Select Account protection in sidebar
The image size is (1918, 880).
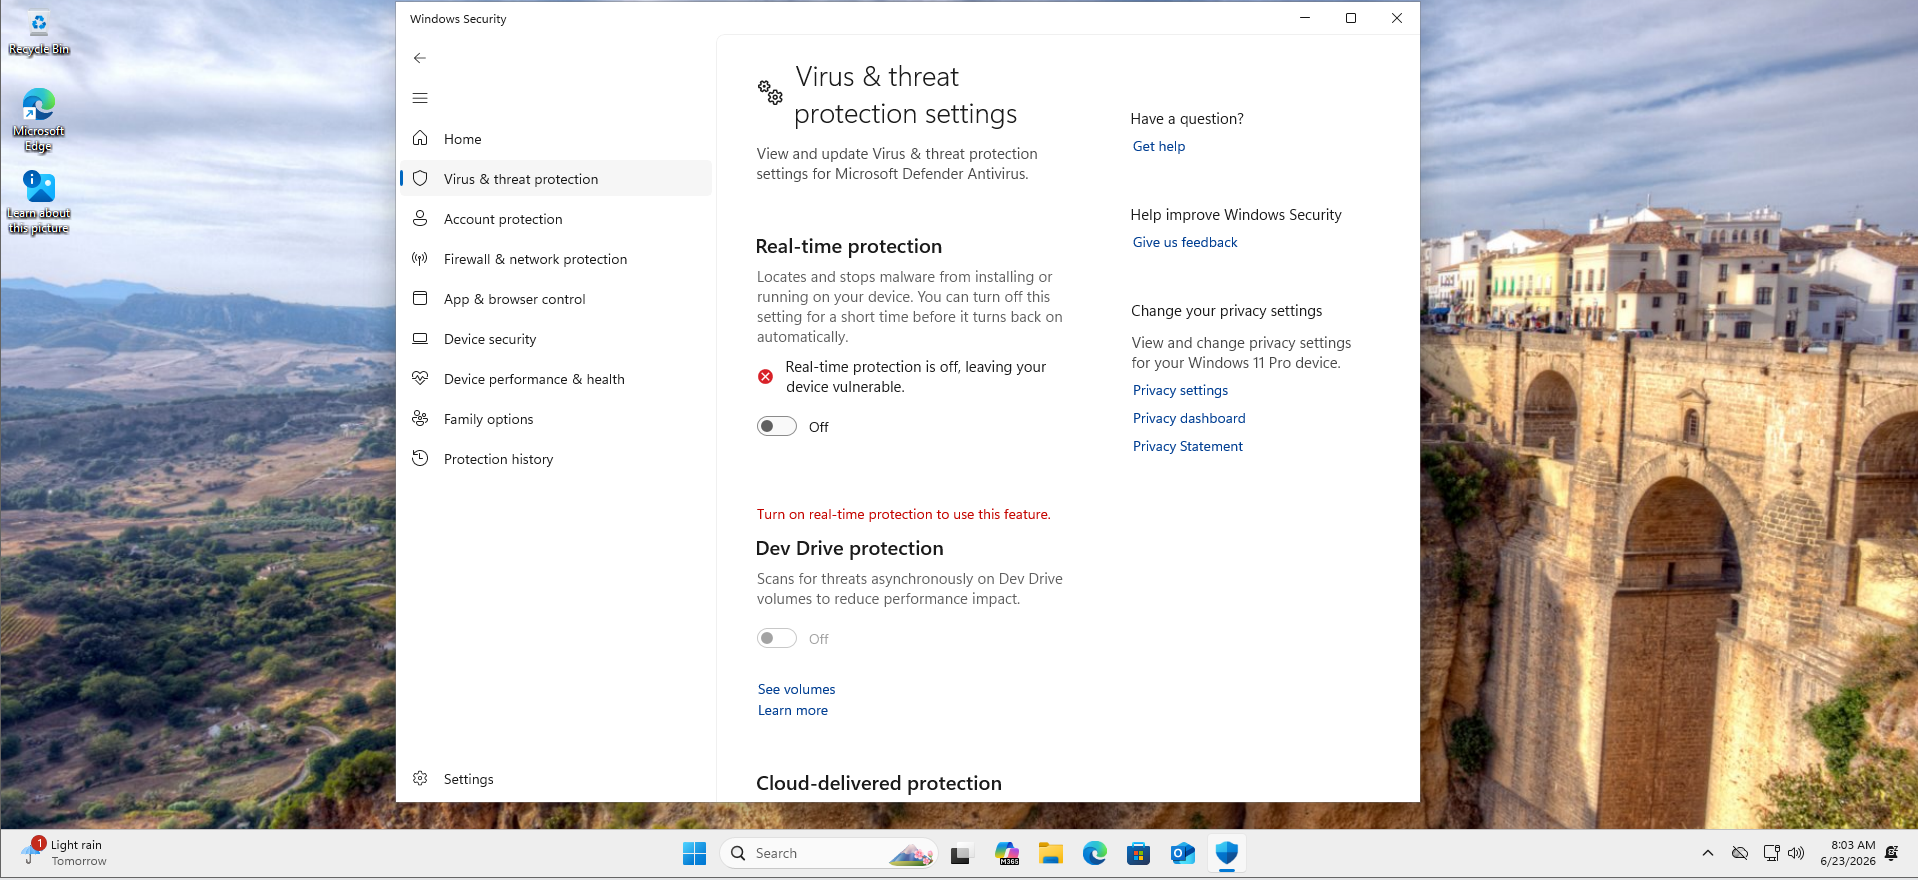[556, 218]
